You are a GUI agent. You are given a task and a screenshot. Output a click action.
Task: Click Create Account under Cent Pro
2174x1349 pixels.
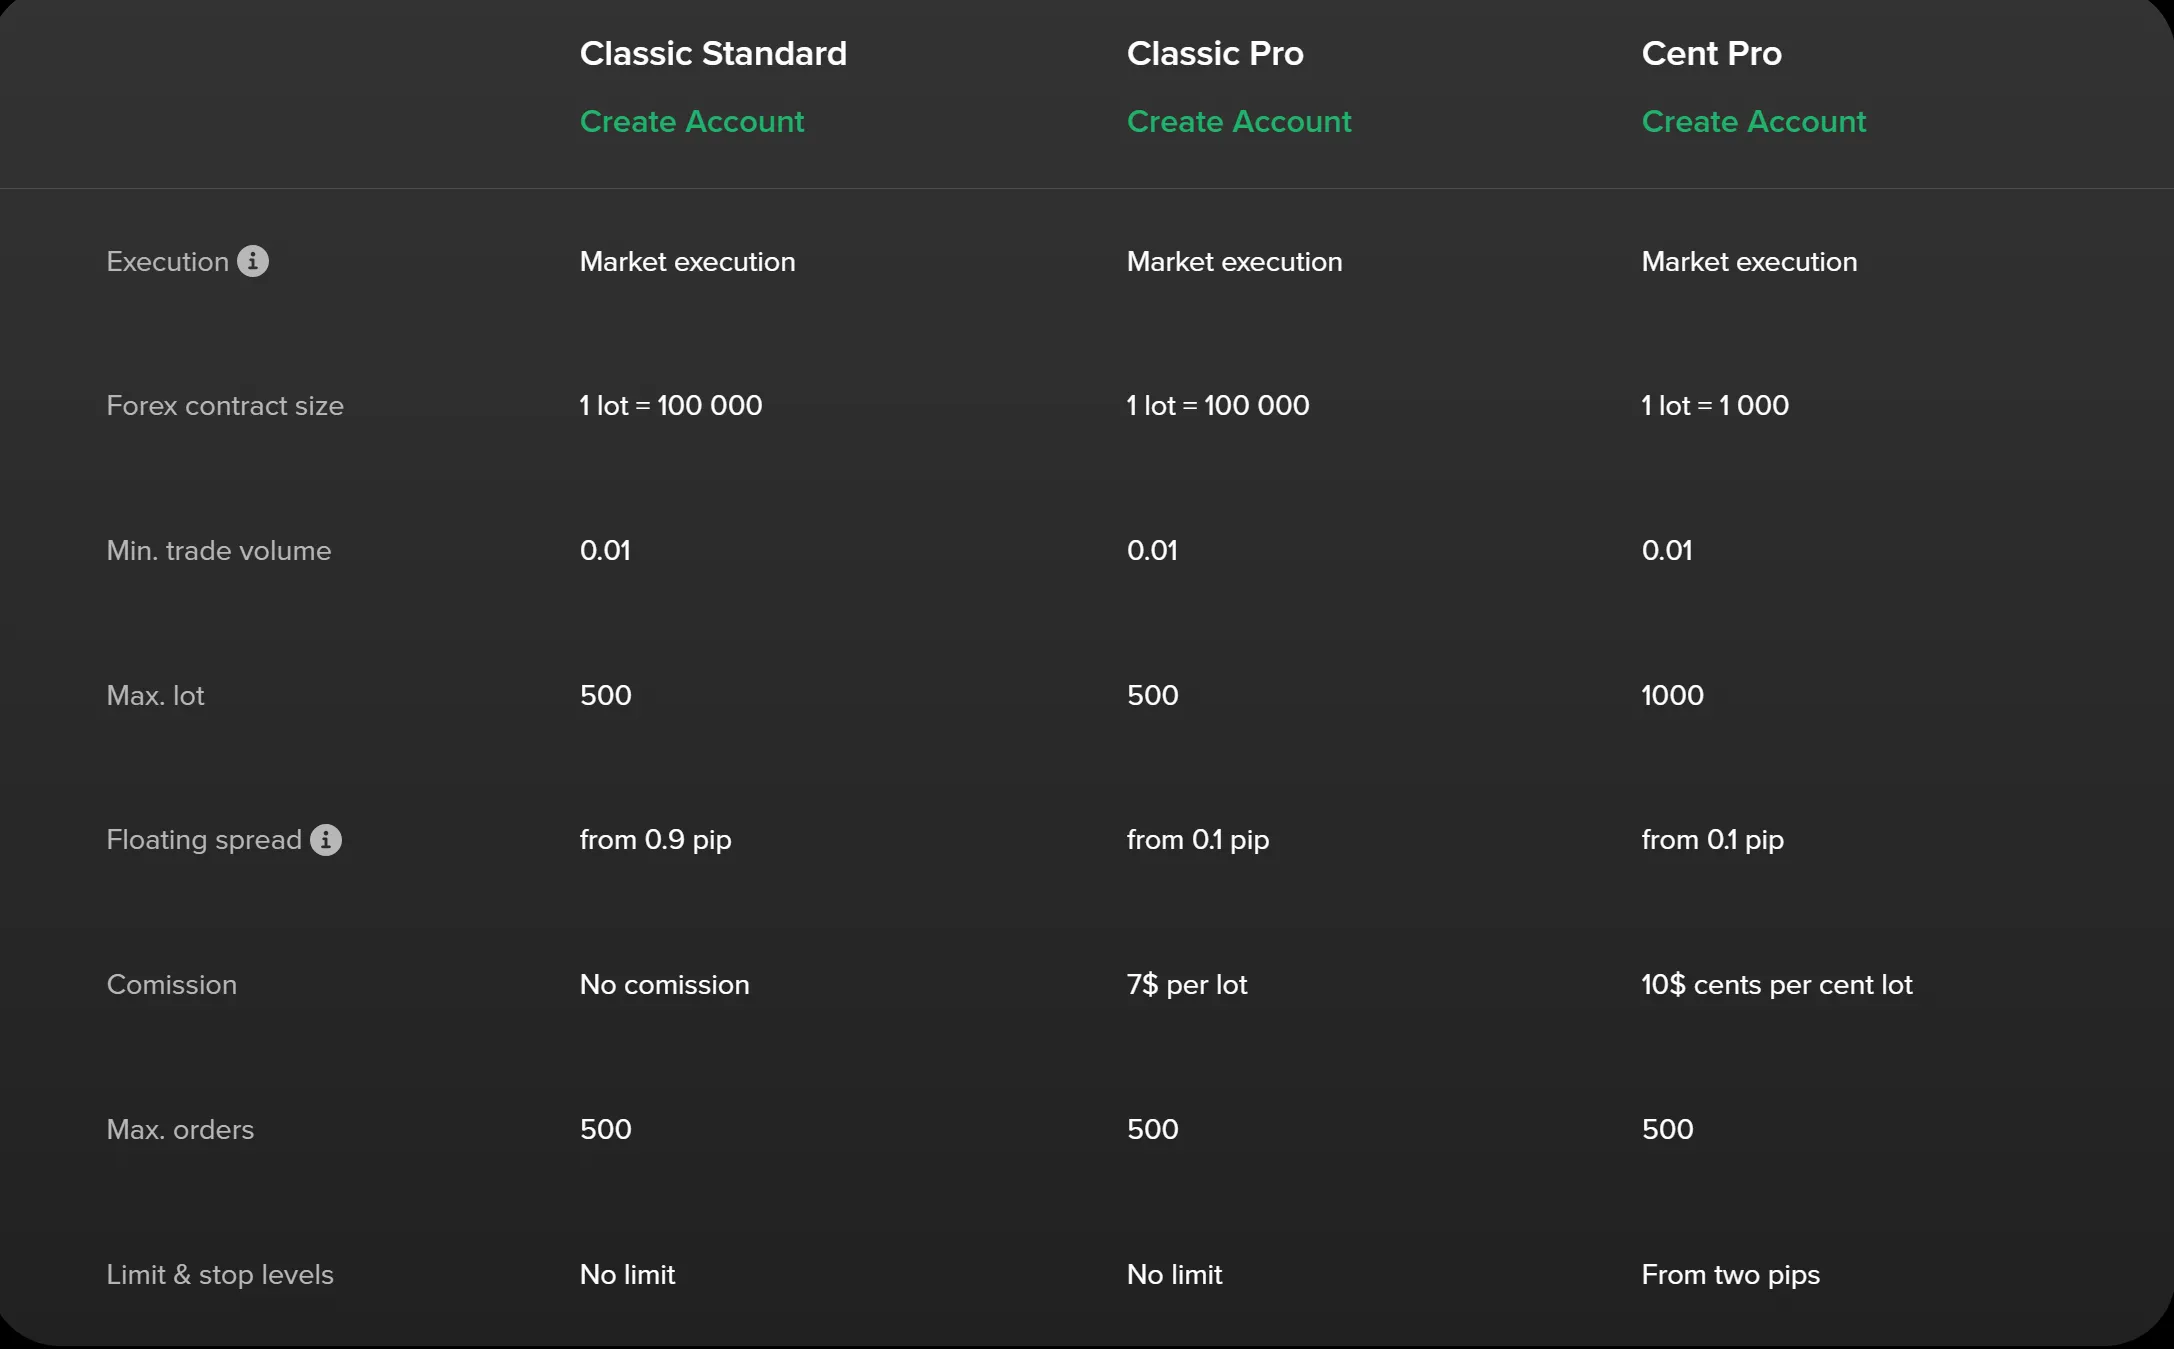point(1754,121)
